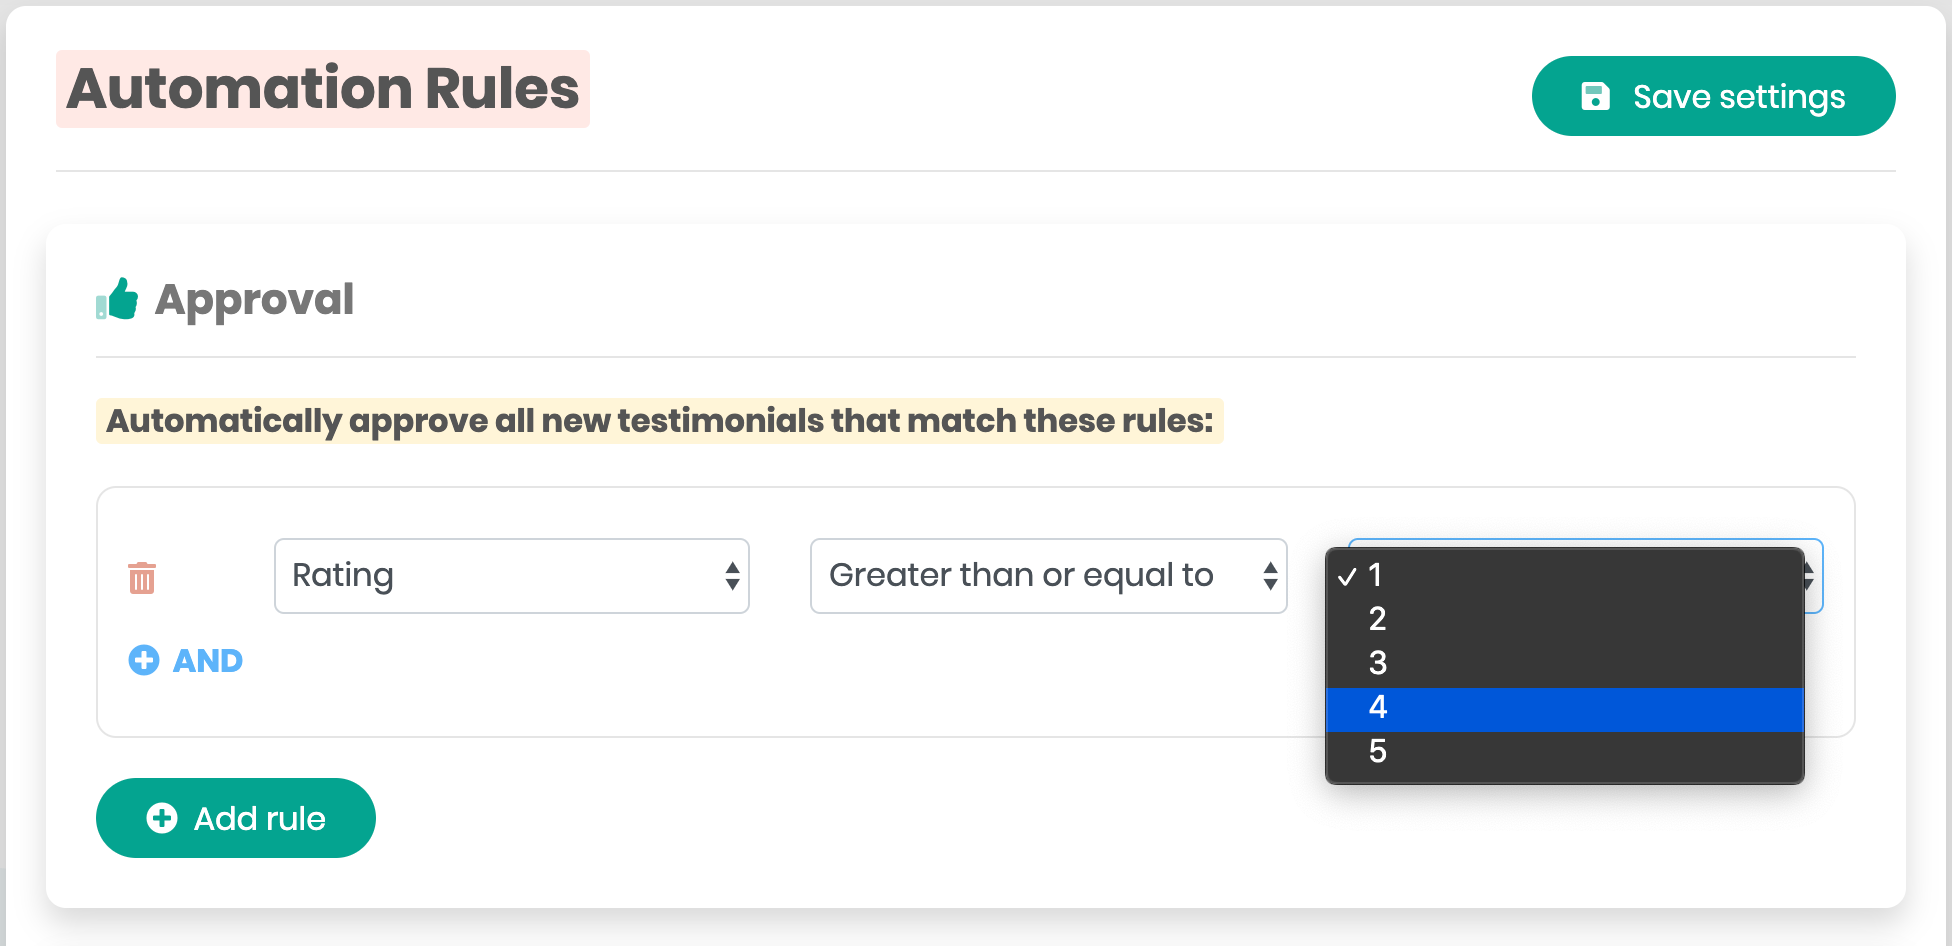Select option 1 in the open list
This screenshot has width=1952, height=946.
click(1376, 575)
